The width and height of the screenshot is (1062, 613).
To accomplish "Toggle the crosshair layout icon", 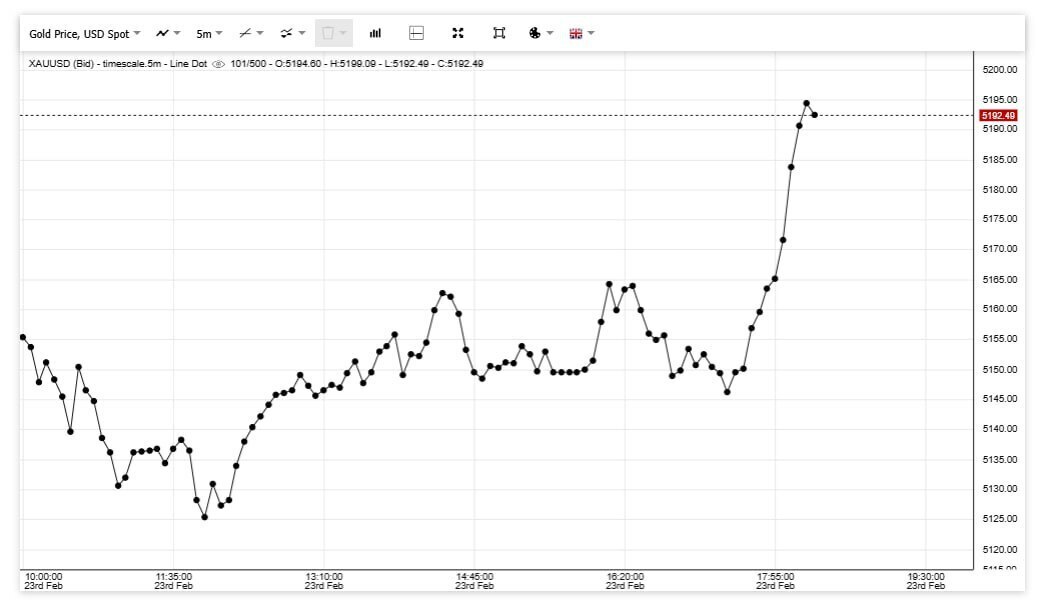I will pos(417,34).
